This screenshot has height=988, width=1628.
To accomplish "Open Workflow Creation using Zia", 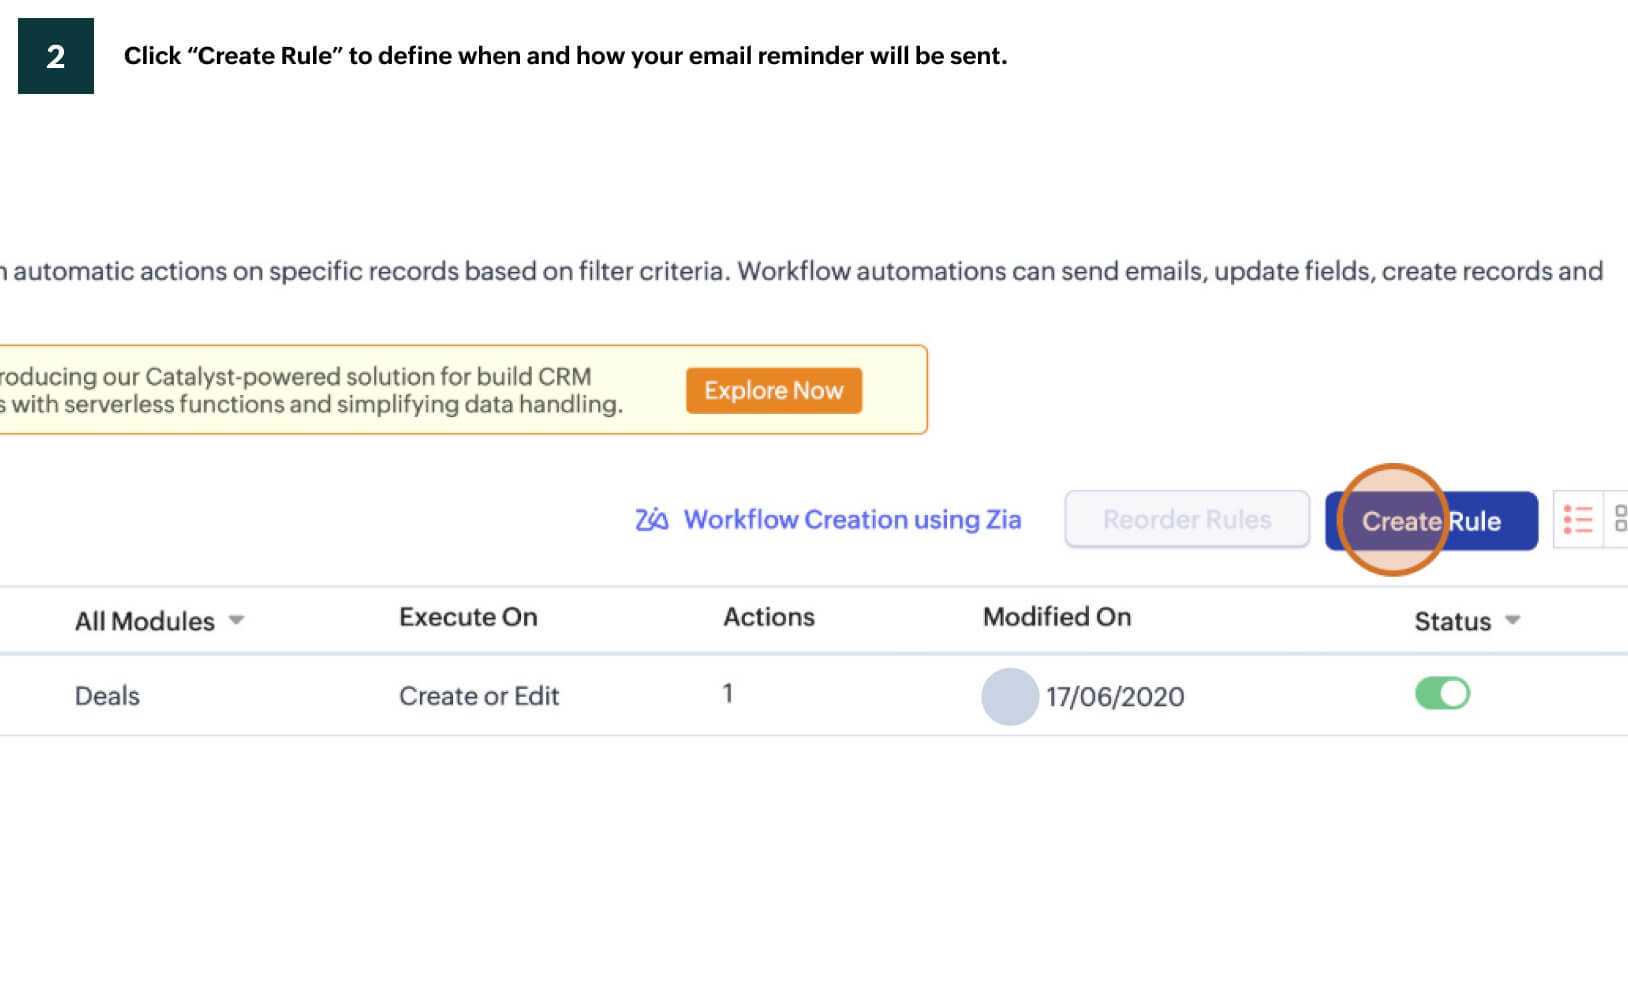I will coord(851,519).
